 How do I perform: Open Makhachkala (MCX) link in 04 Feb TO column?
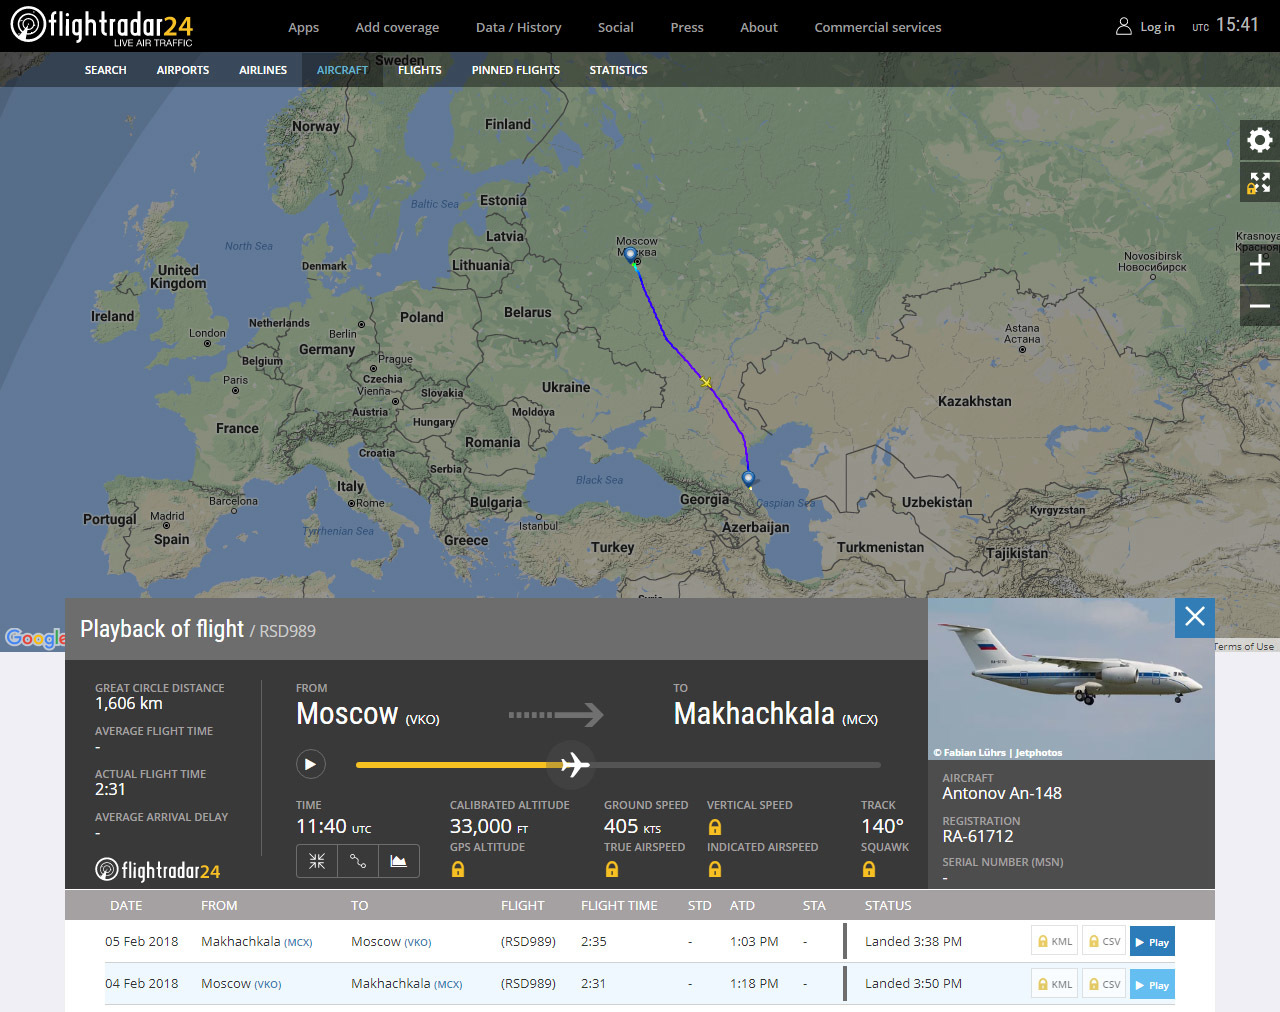(407, 983)
